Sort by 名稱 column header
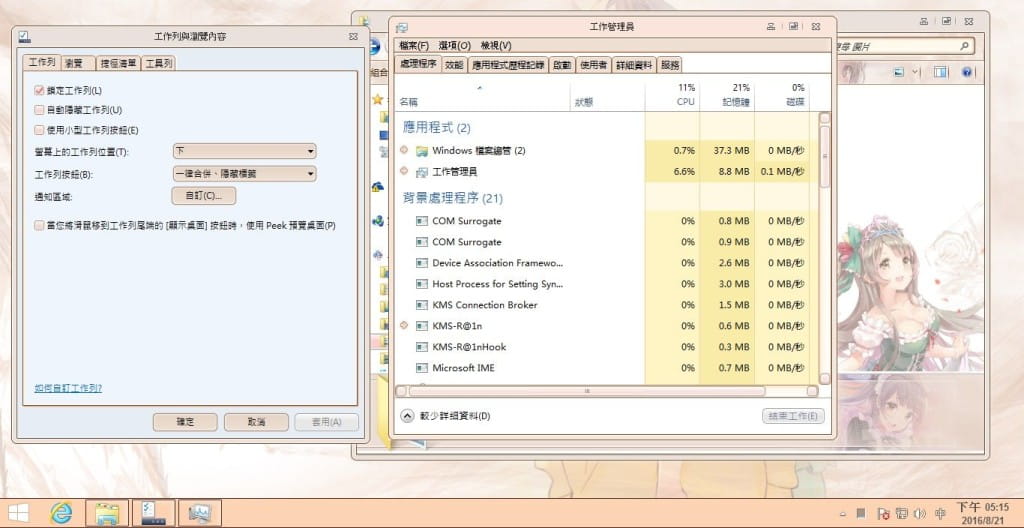 (x=483, y=95)
